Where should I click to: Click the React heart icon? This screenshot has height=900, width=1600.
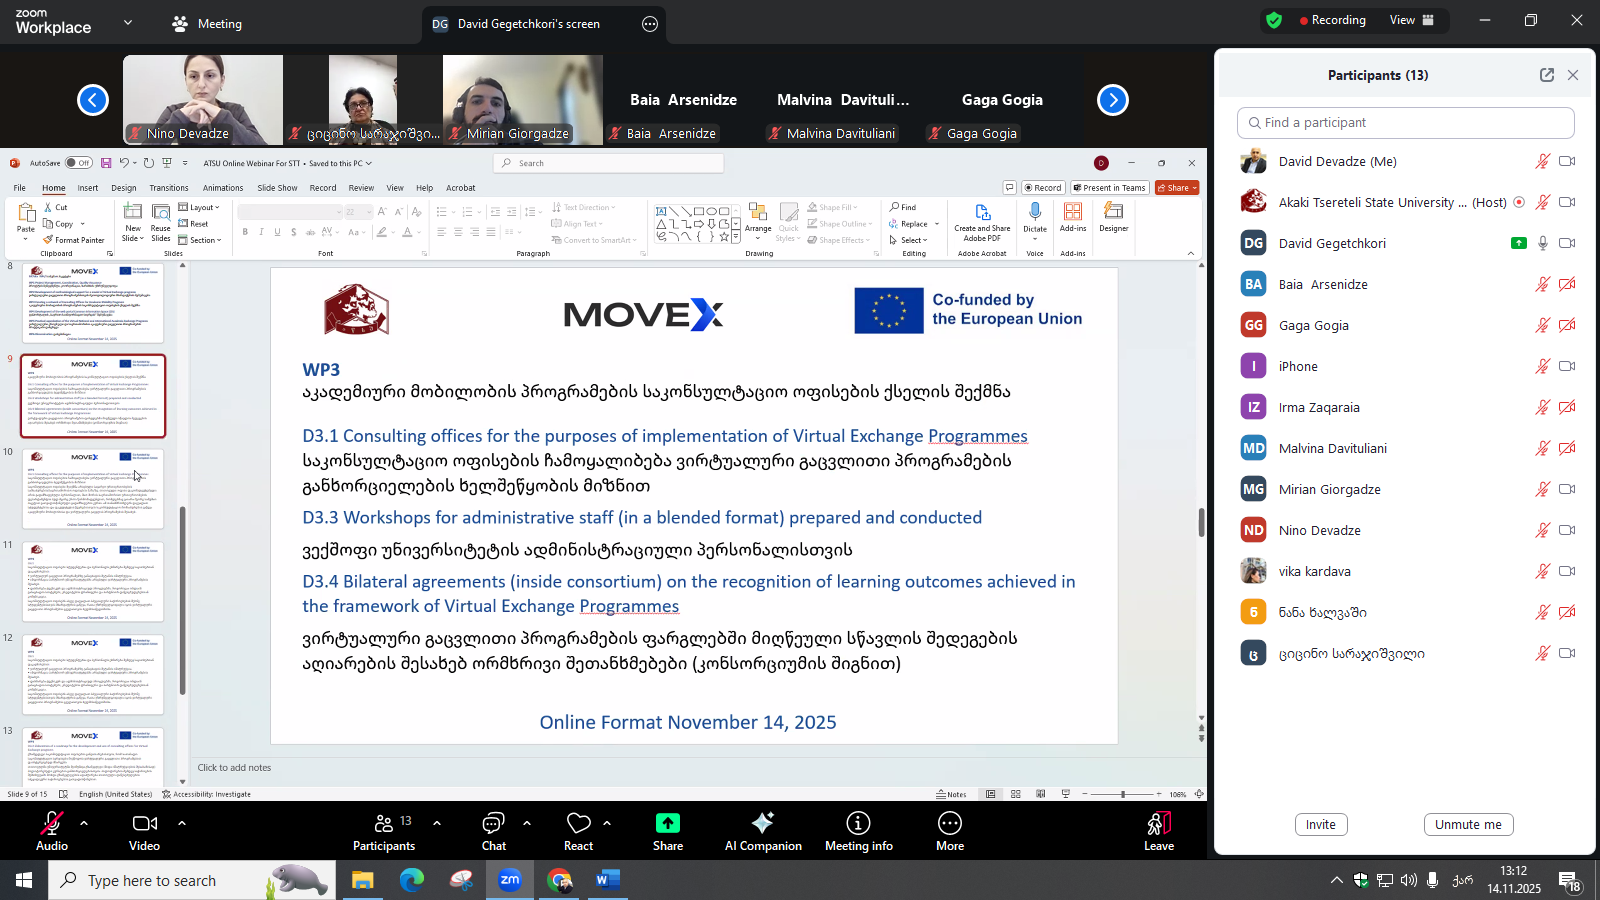(578, 823)
